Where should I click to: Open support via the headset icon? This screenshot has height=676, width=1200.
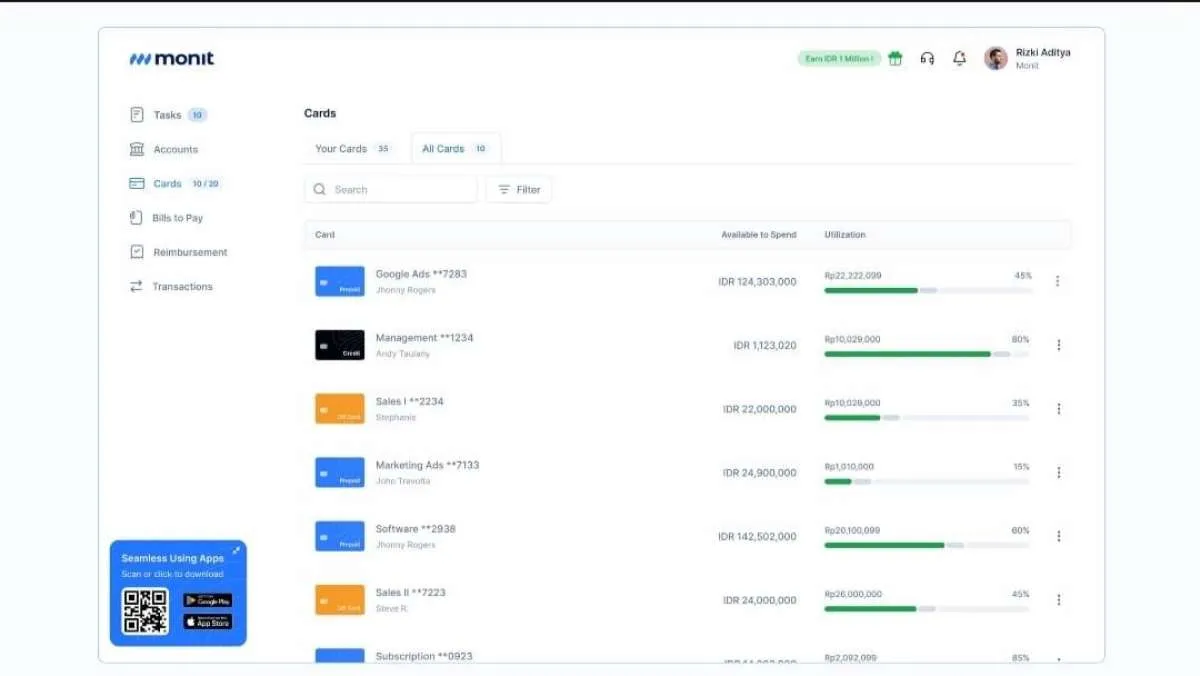click(927, 59)
